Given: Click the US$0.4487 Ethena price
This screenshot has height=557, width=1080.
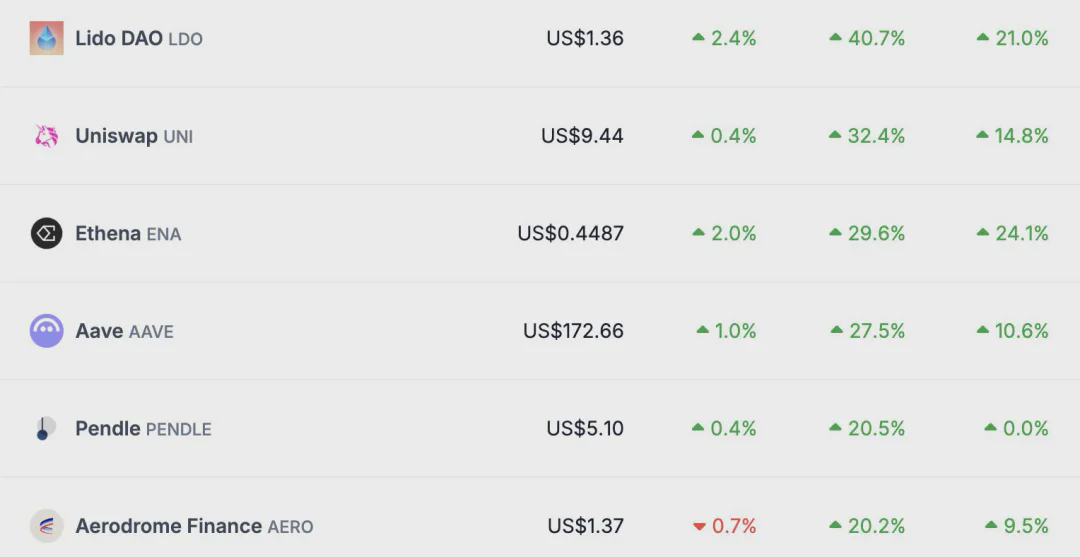Looking at the screenshot, I should 570,233.
